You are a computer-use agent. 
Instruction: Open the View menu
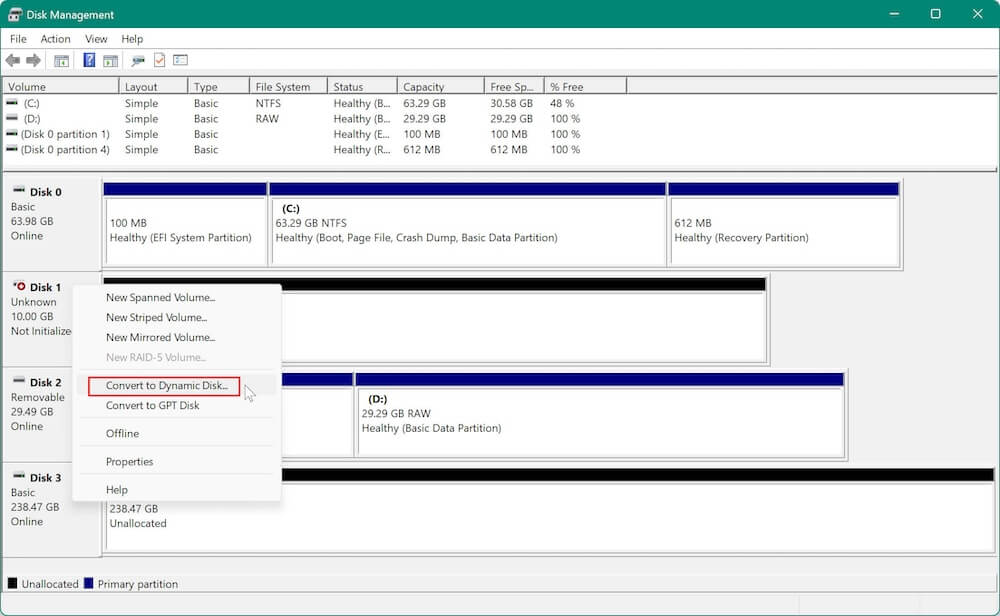(96, 39)
